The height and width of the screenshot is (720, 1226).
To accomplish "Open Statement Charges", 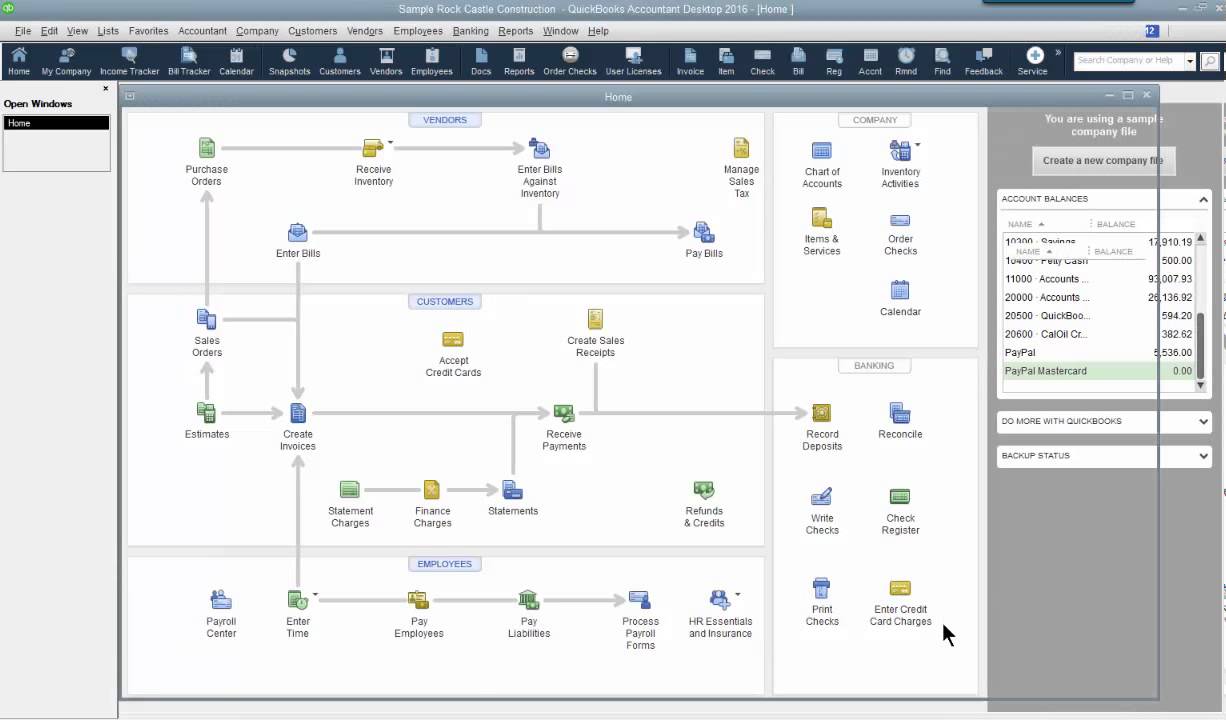I will tap(350, 490).
